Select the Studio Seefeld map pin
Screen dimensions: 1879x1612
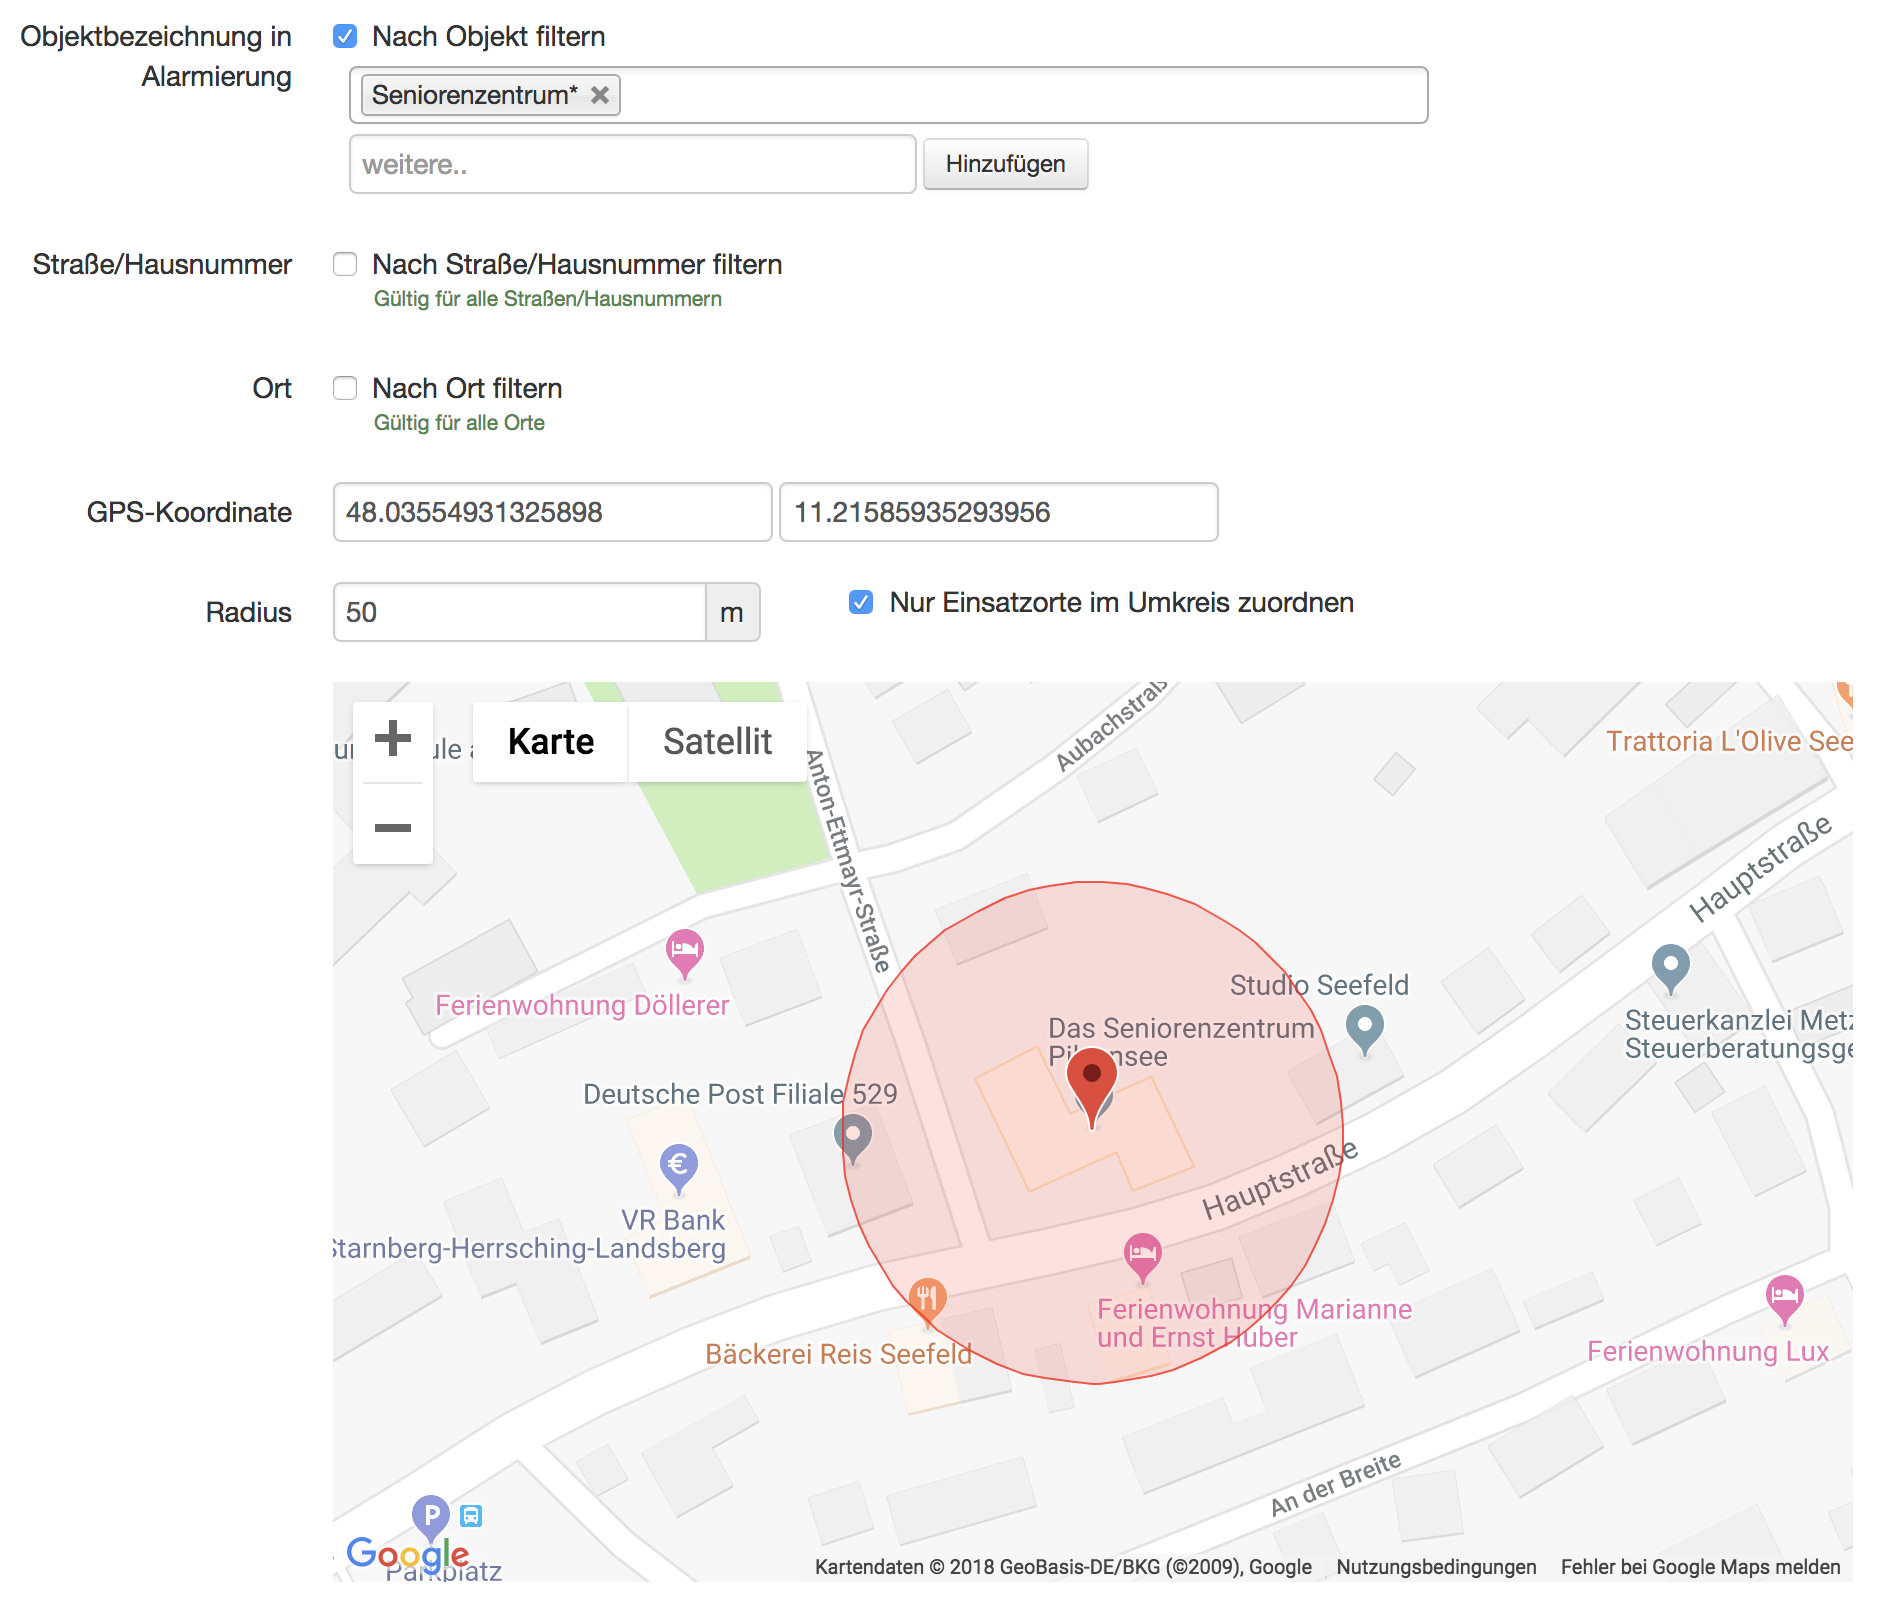[1364, 1026]
